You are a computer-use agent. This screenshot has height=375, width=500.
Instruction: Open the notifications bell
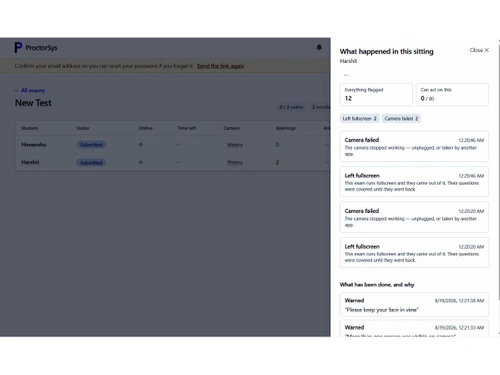(319, 47)
